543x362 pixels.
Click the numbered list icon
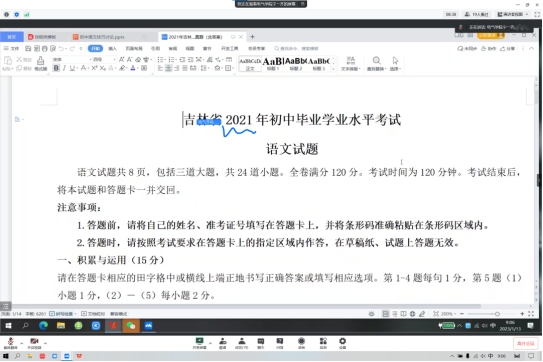click(172, 60)
